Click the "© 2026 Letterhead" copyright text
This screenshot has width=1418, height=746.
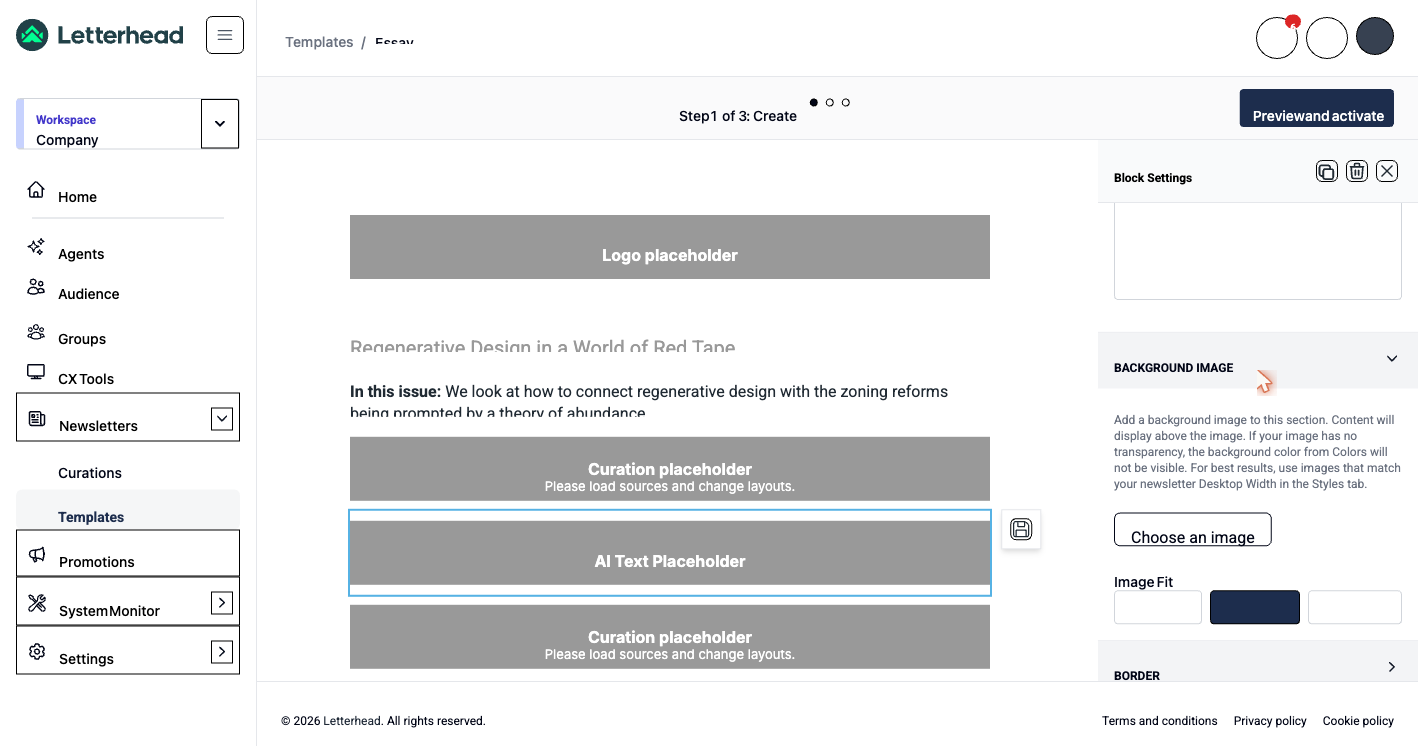[383, 721]
